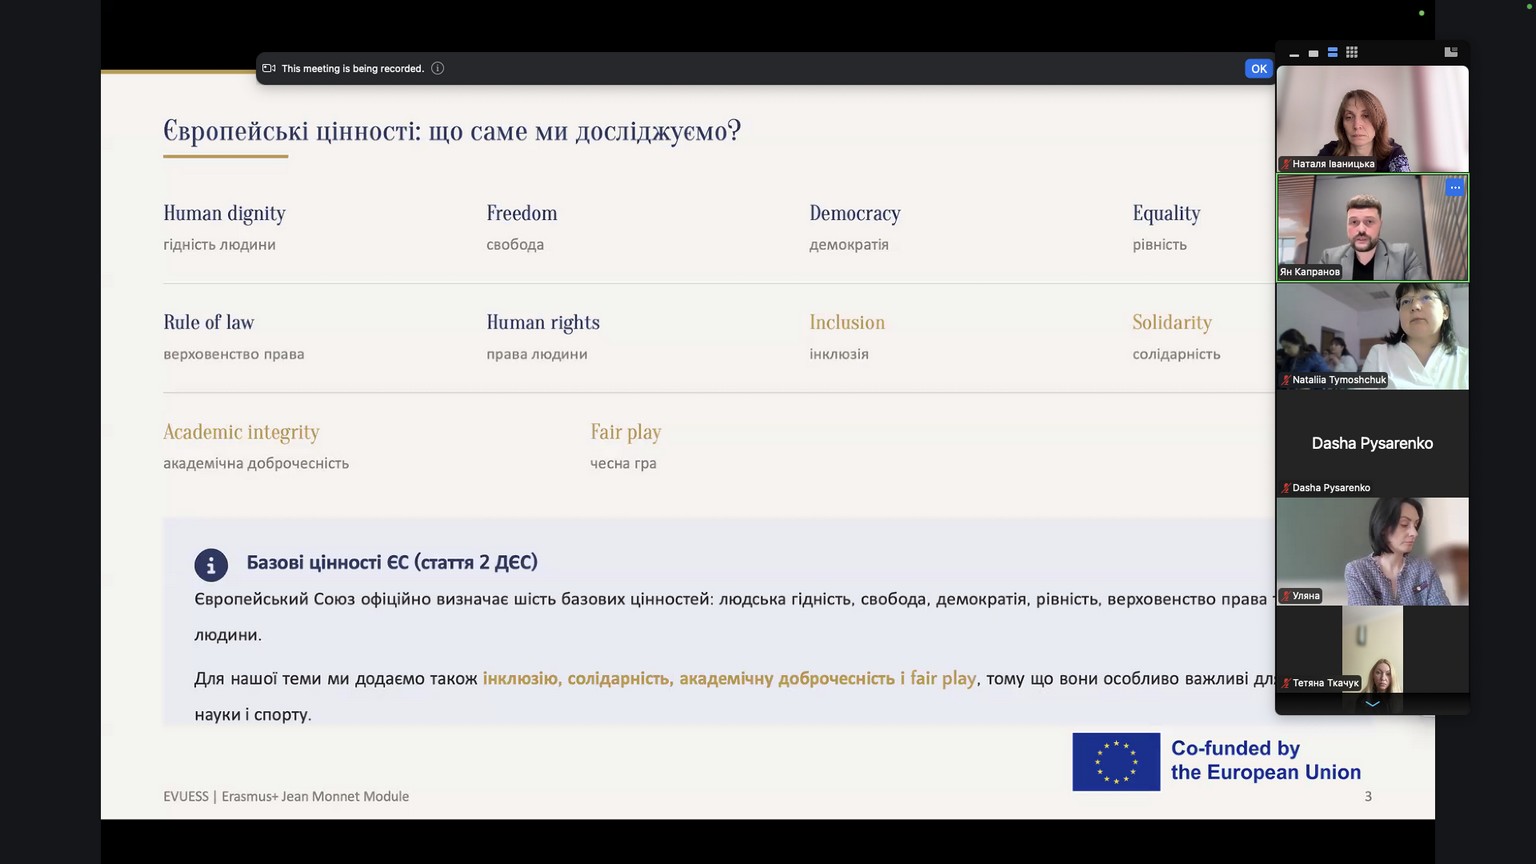Click the EU flag logo
1536x864 pixels.
1116,762
